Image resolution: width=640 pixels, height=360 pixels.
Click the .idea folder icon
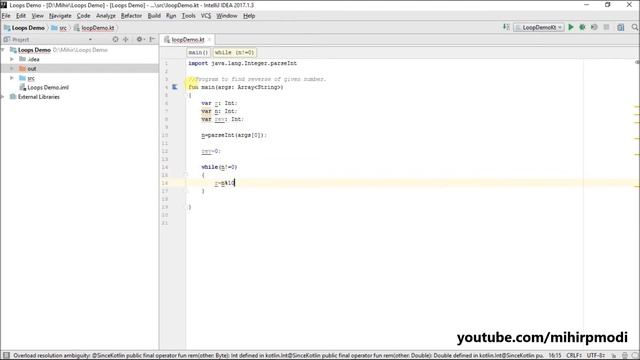tap(22, 59)
